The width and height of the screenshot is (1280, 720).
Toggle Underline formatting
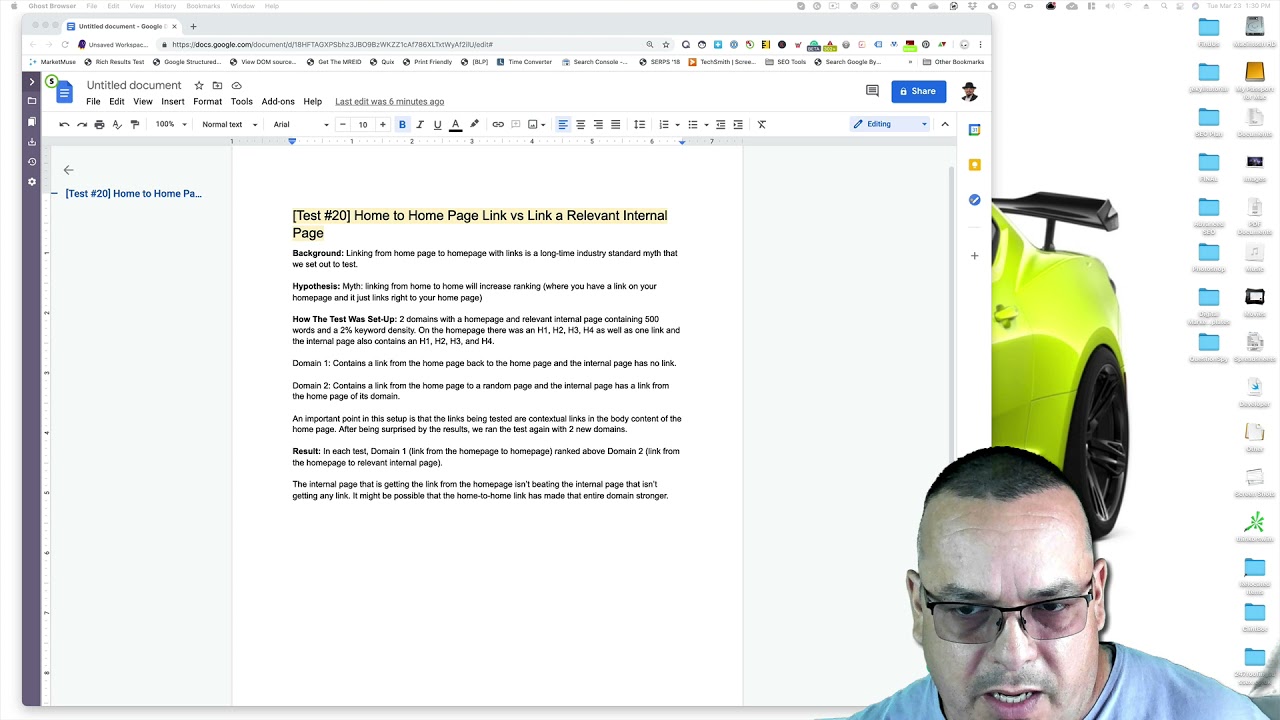pos(437,124)
